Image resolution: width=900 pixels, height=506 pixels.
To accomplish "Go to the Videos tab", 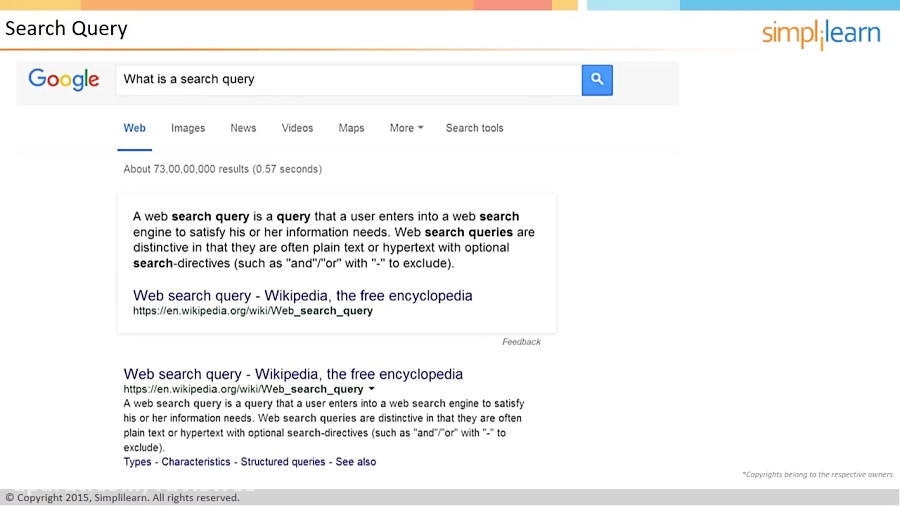I will (297, 128).
